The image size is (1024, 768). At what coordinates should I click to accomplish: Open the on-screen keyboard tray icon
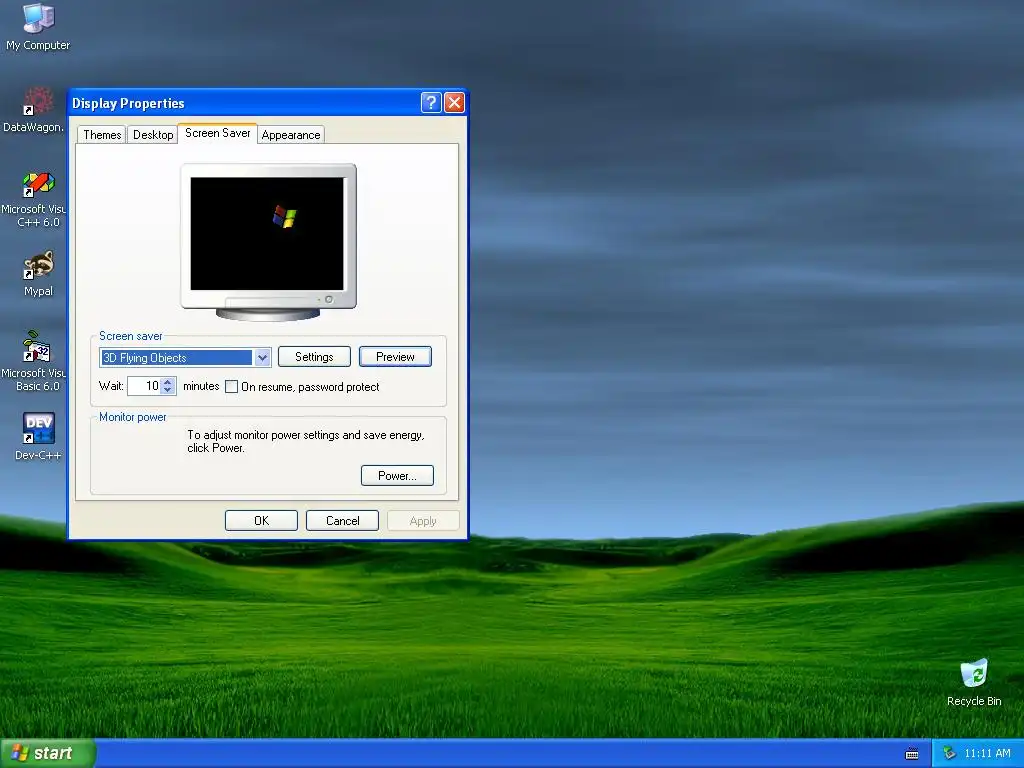point(912,754)
